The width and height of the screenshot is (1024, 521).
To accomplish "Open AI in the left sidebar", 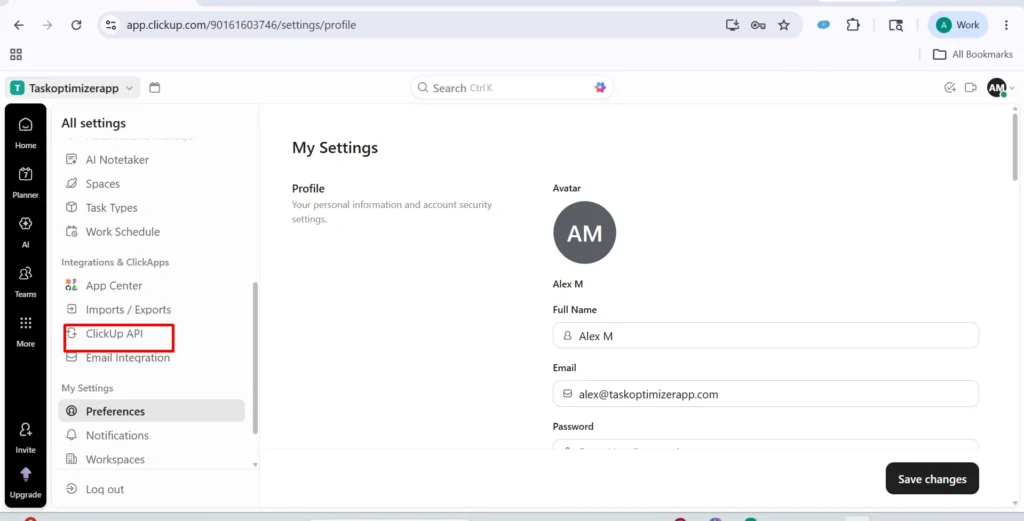I will 25,232.
